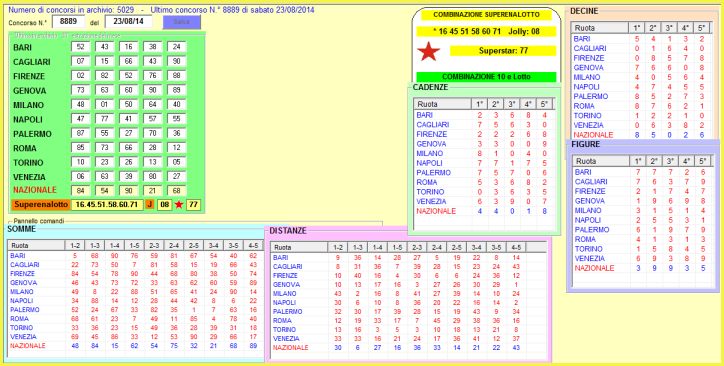The width and height of the screenshot is (724, 366).
Task: Select MILANO row in DISTANZE table
Action: 409,294
